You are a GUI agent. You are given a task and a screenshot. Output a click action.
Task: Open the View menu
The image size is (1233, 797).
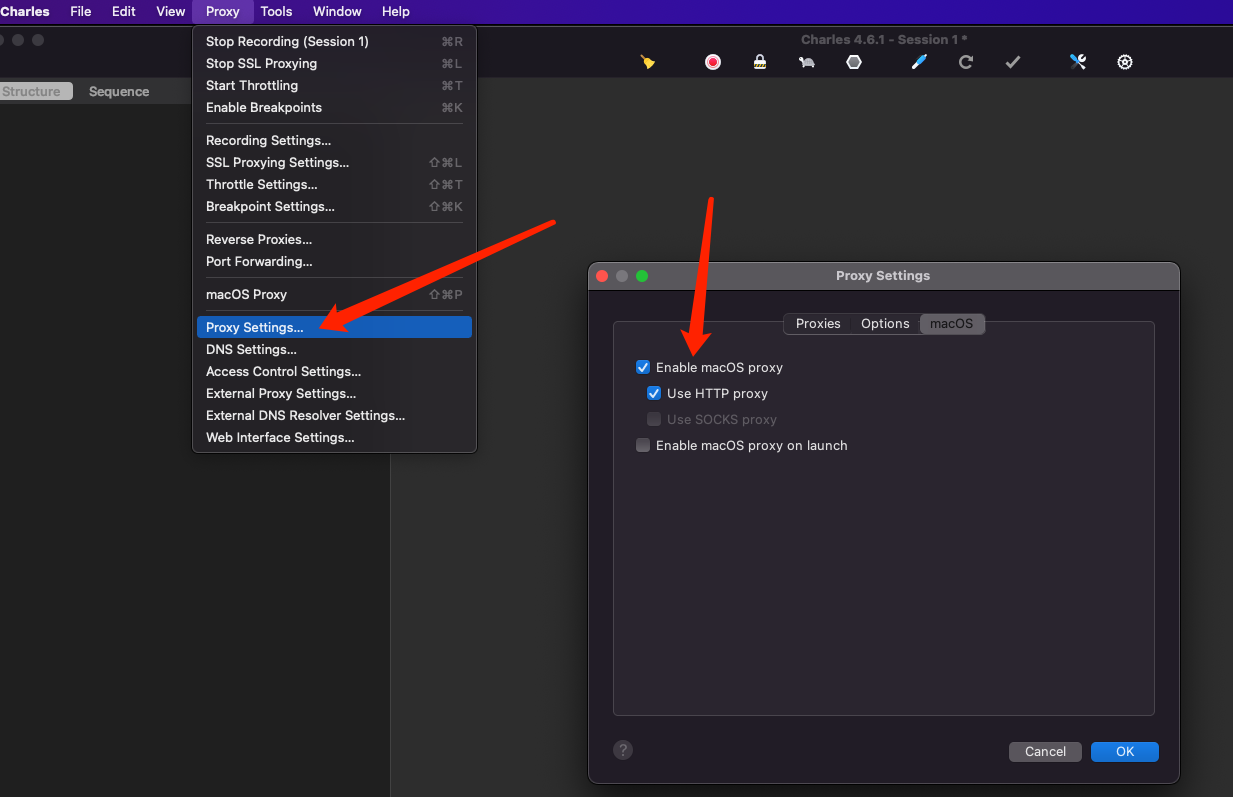[171, 11]
